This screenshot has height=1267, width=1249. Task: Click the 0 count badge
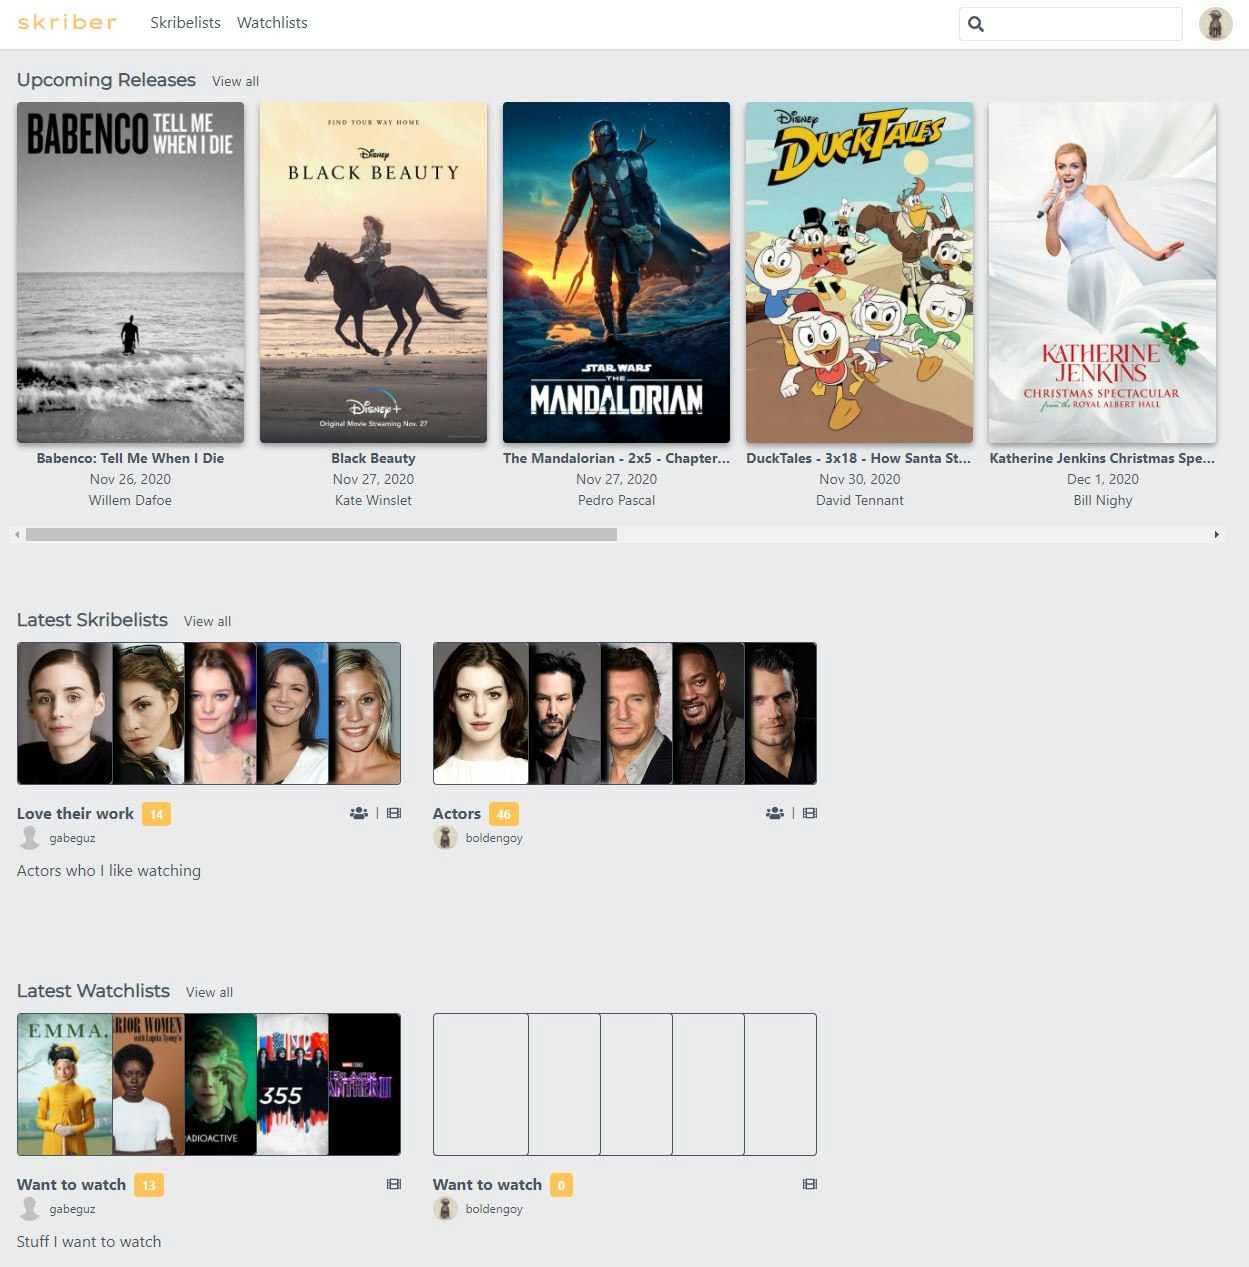[561, 1185]
